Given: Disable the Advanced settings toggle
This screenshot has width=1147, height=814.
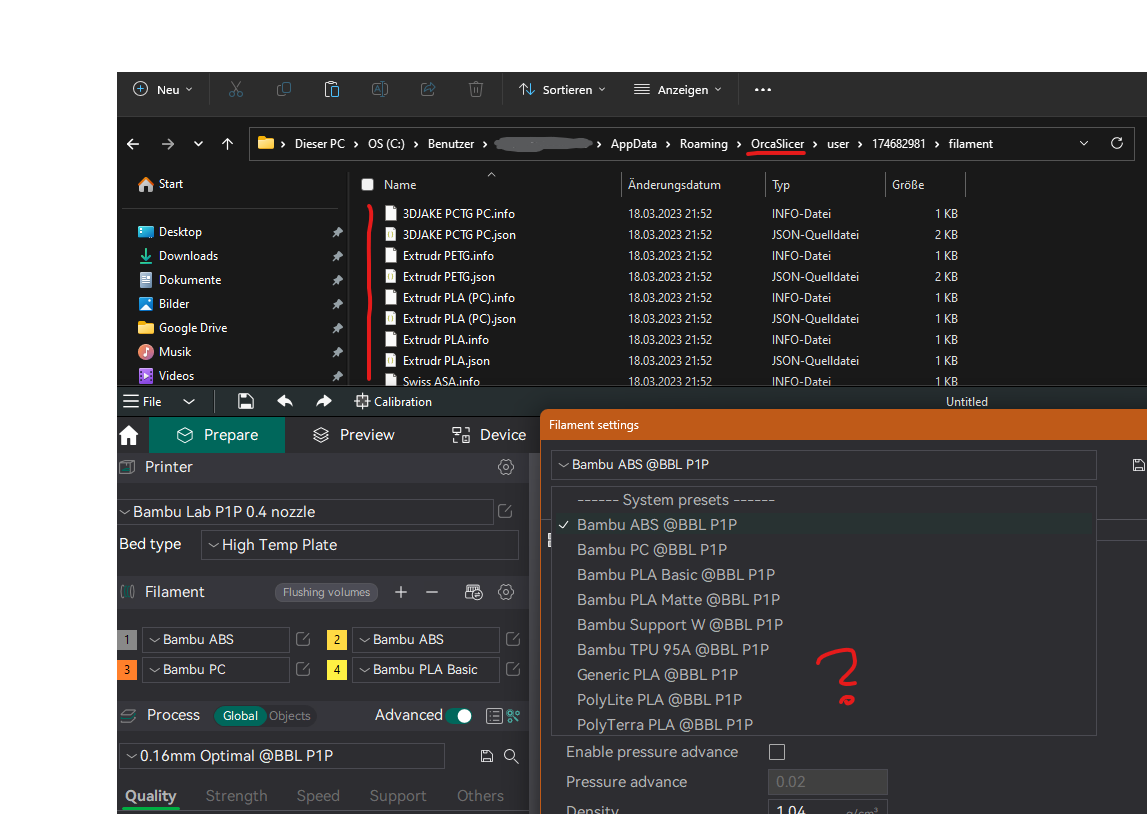Looking at the screenshot, I should tap(461, 715).
